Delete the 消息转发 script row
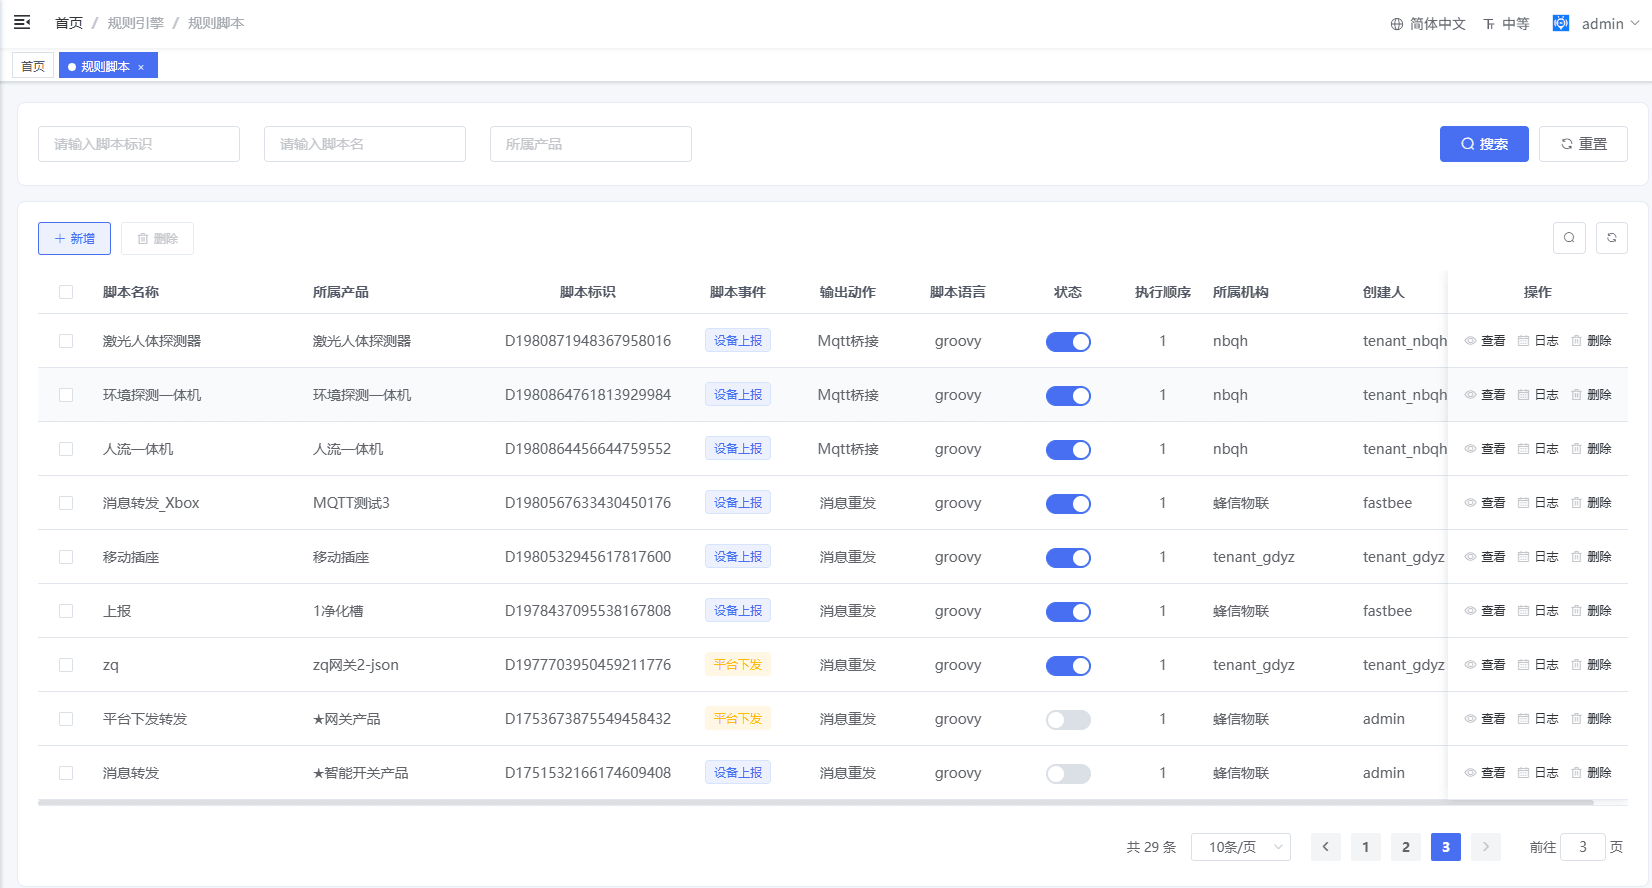 pyautogui.click(x=1591, y=773)
